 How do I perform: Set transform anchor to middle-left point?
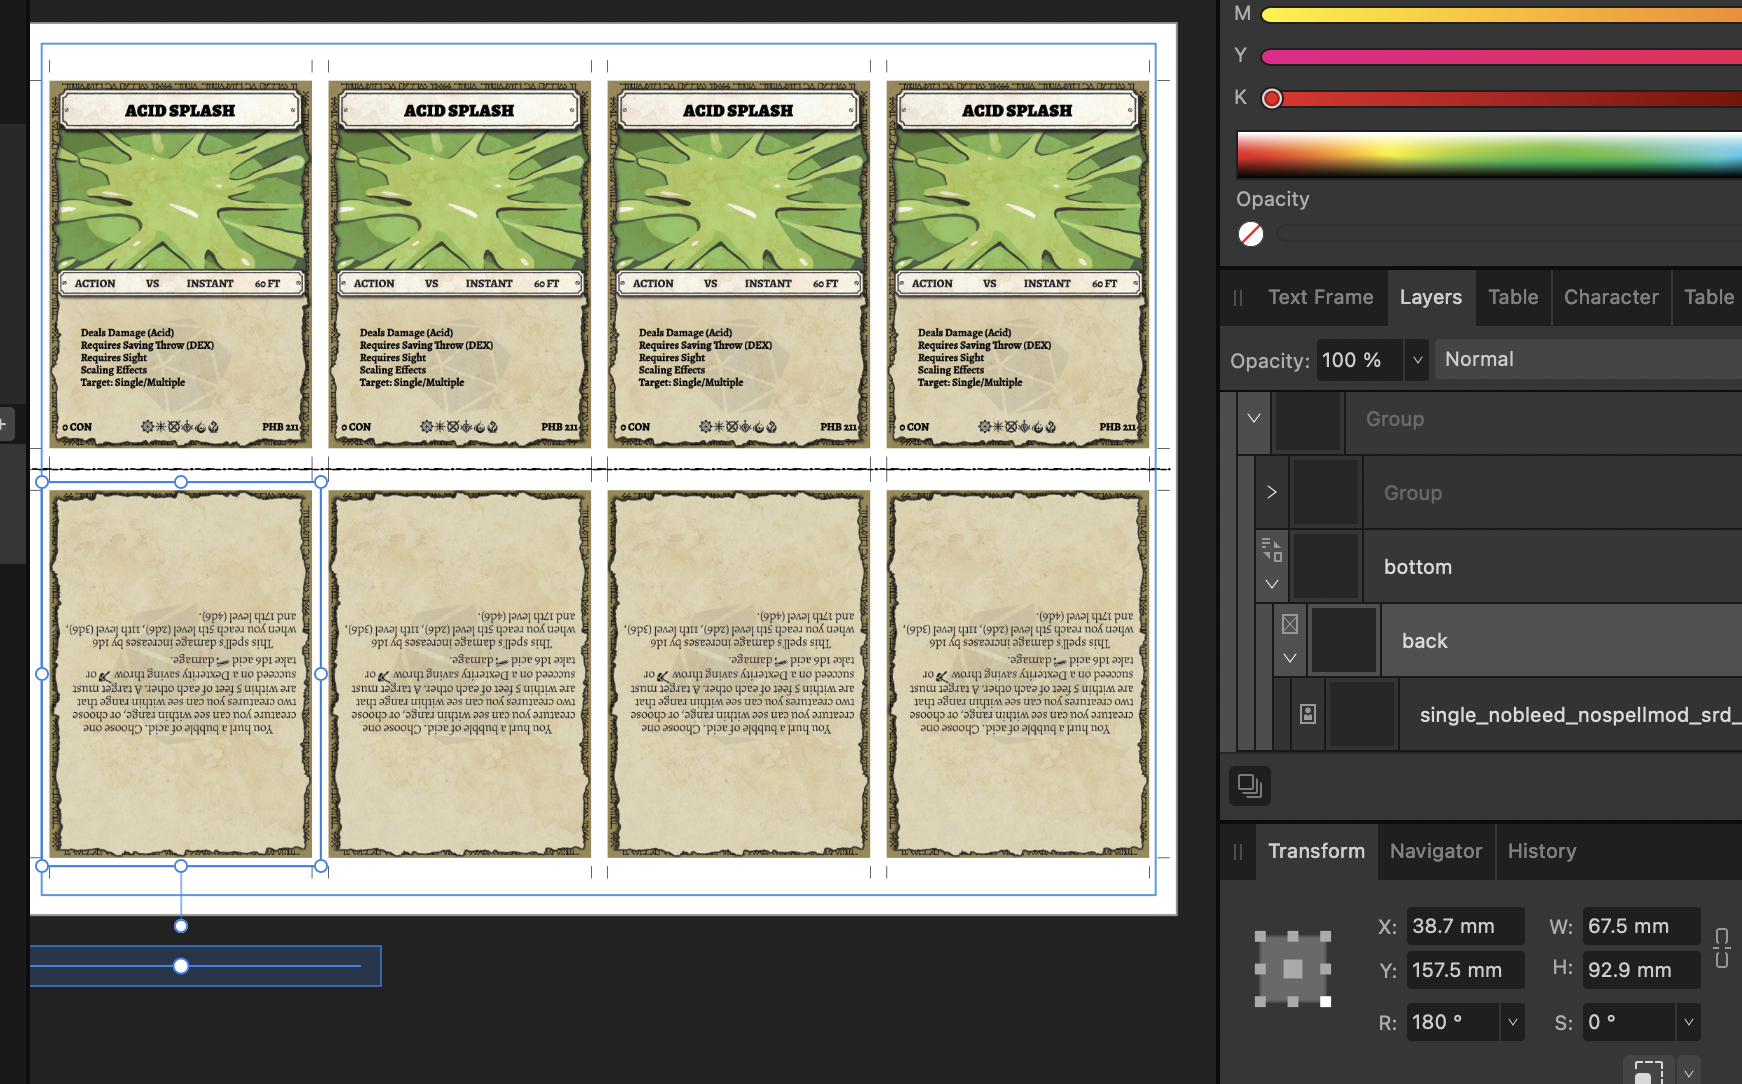click(1261, 969)
